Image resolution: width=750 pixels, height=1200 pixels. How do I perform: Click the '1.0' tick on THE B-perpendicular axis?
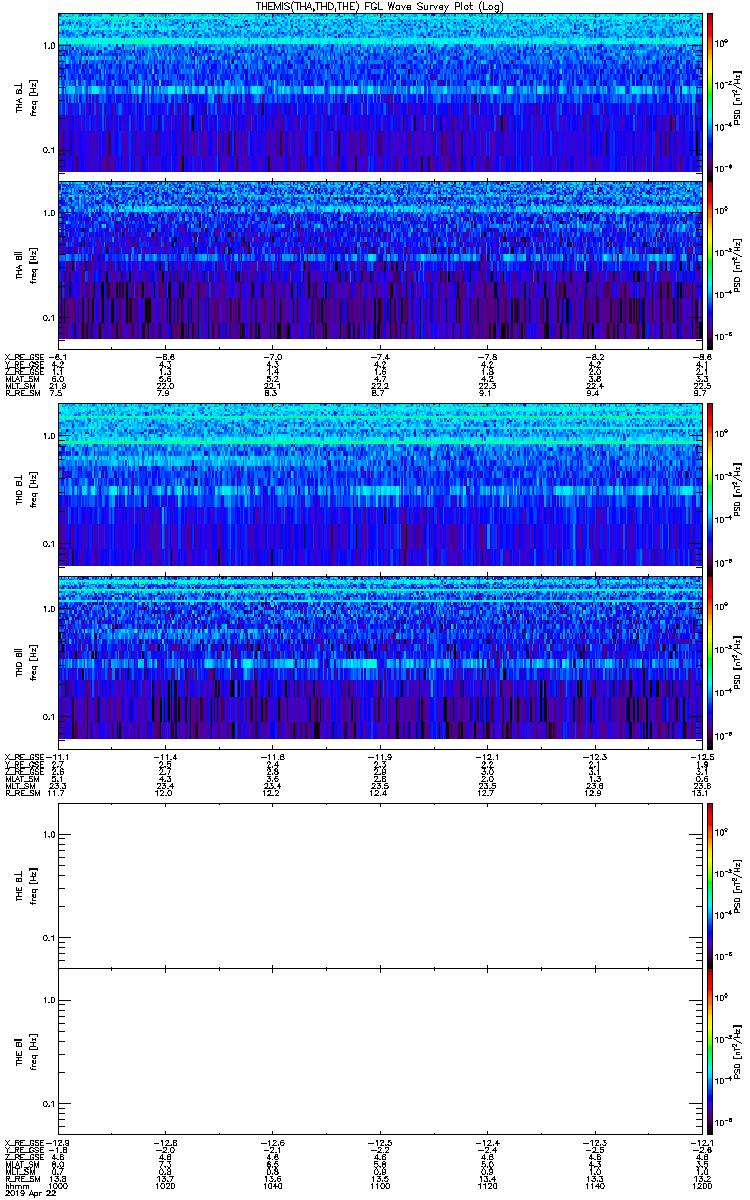click(48, 835)
